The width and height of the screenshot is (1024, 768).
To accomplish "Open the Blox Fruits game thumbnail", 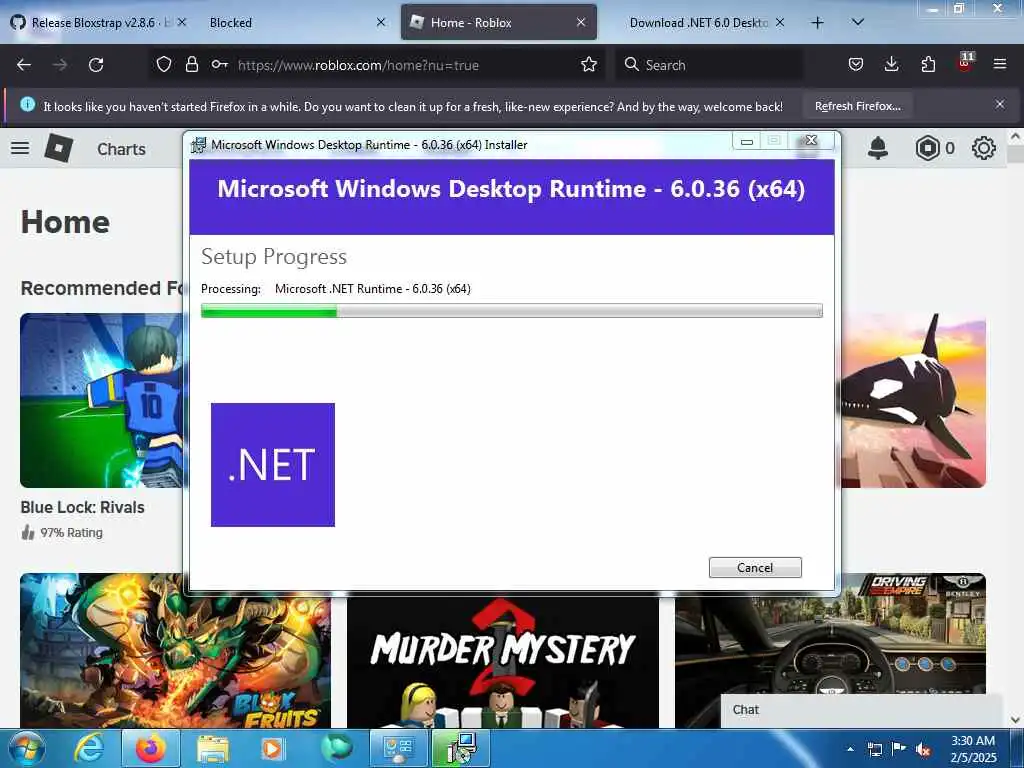I will [x=175, y=651].
